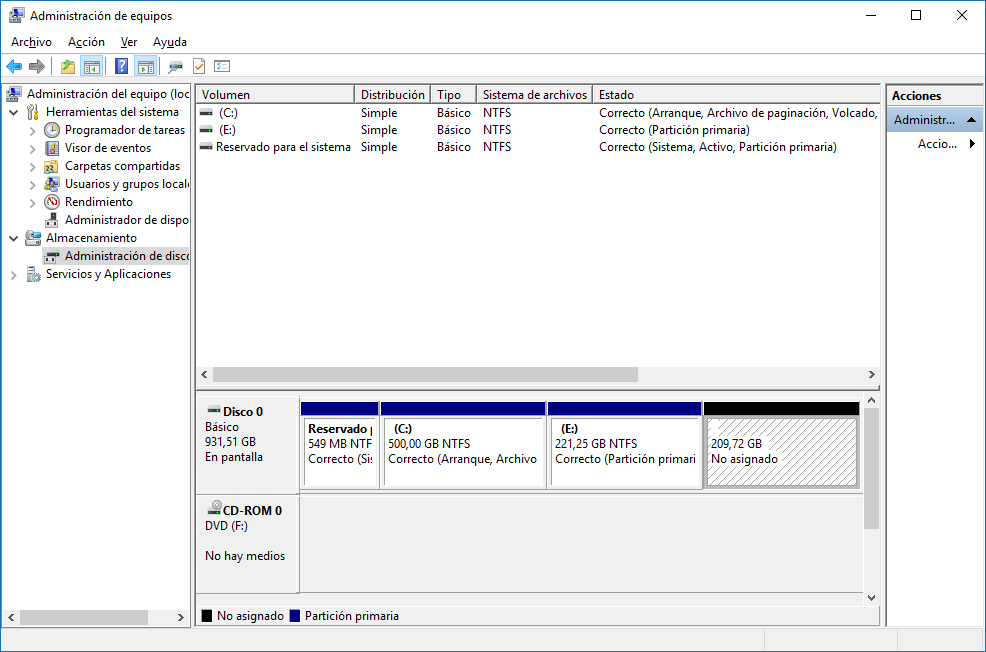Click the CD-ROM 0 disc icon
This screenshot has width=986, height=652.
click(214, 508)
